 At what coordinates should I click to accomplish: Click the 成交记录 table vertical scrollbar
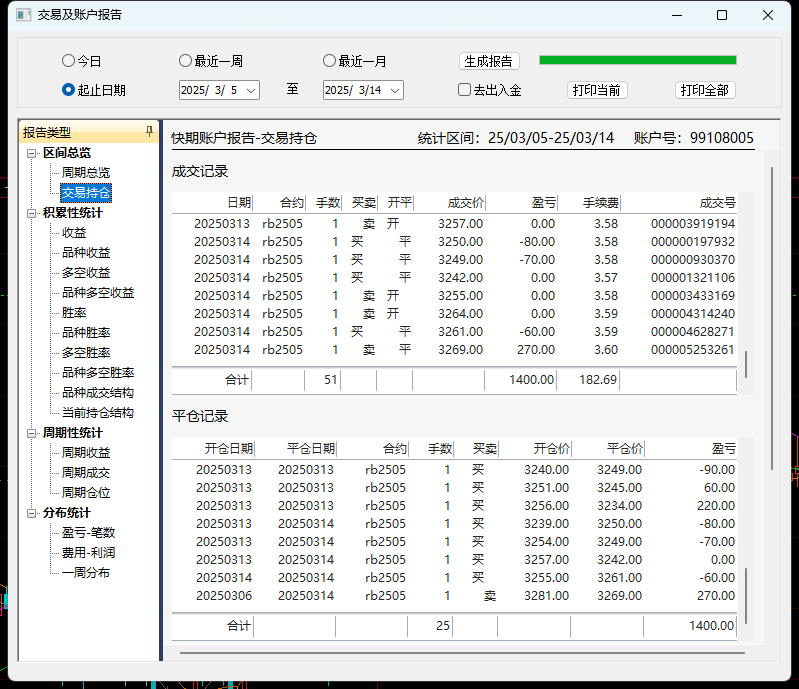pyautogui.click(x=744, y=365)
